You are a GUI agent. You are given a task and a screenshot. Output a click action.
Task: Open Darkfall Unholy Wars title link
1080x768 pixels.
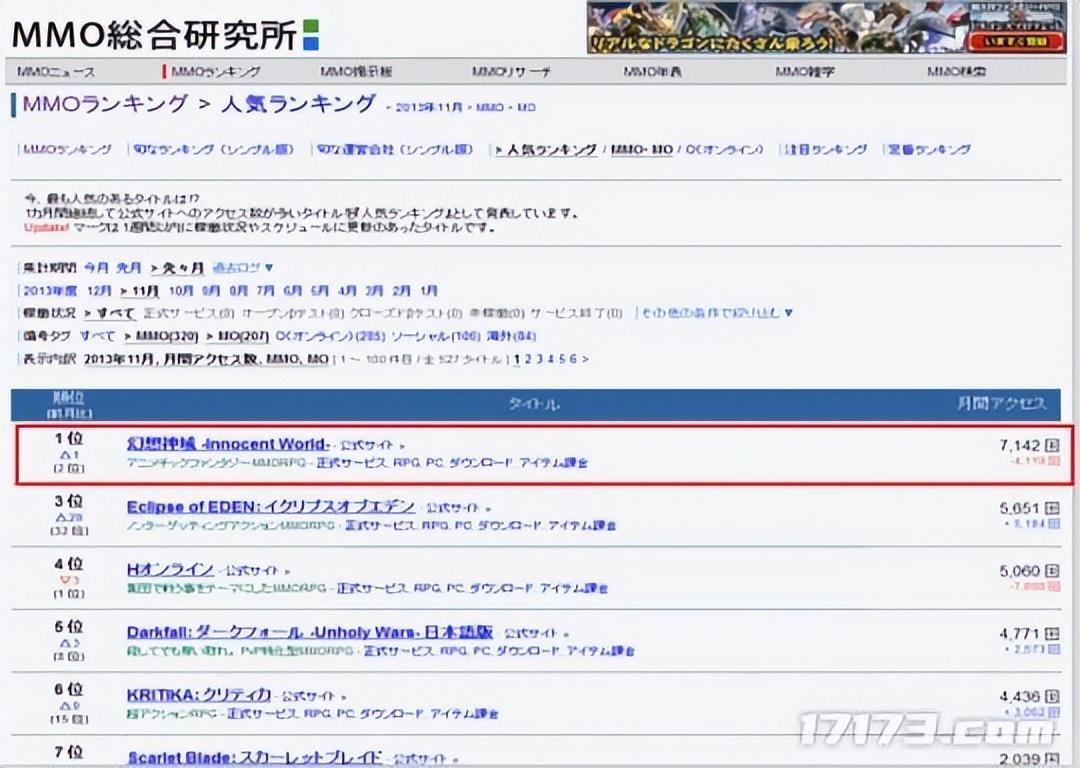[310, 633]
